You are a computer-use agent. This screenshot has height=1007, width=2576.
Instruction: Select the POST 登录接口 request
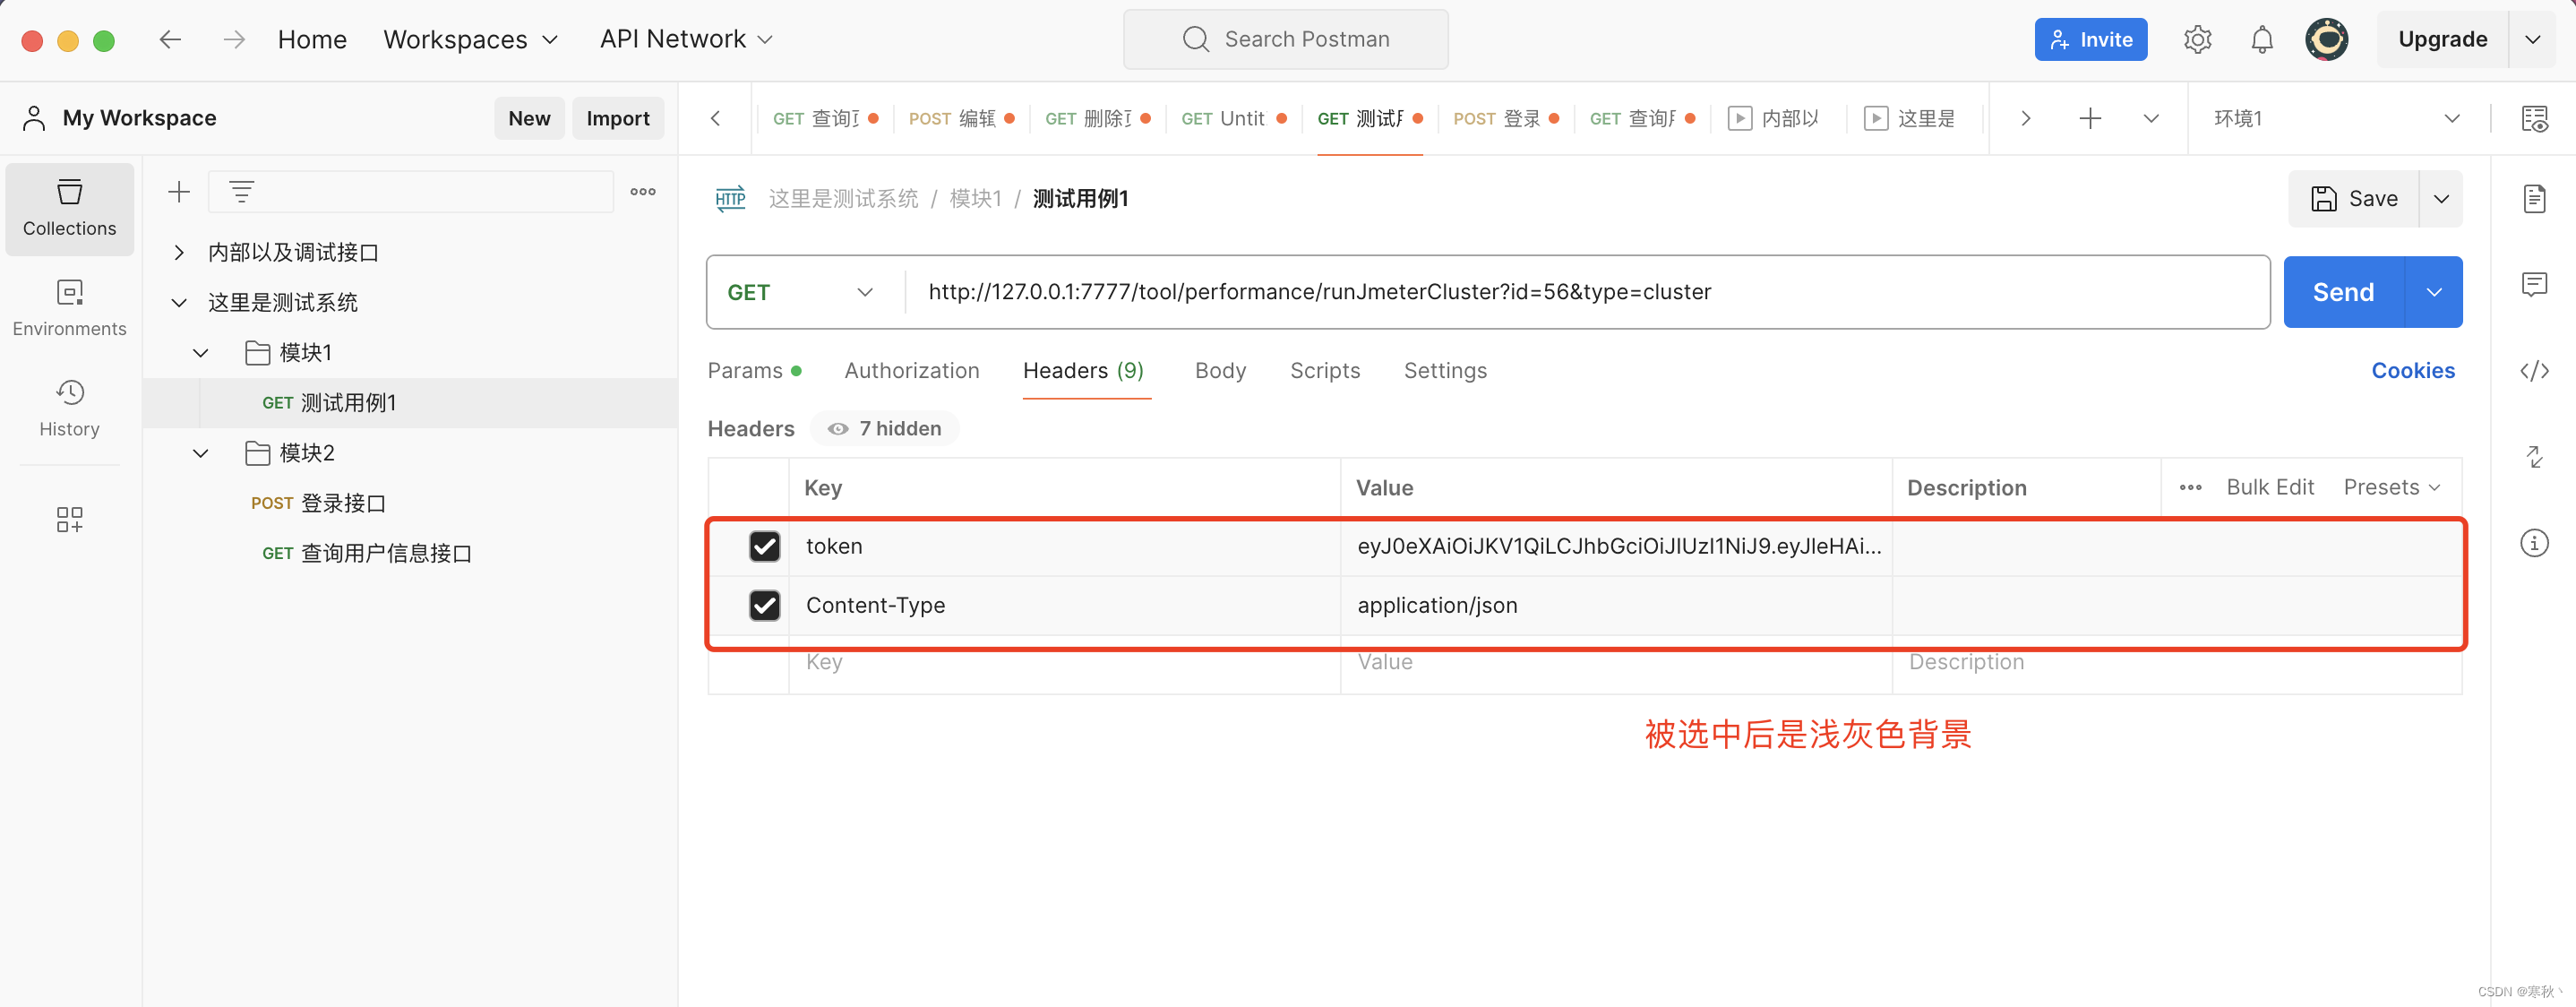point(318,503)
